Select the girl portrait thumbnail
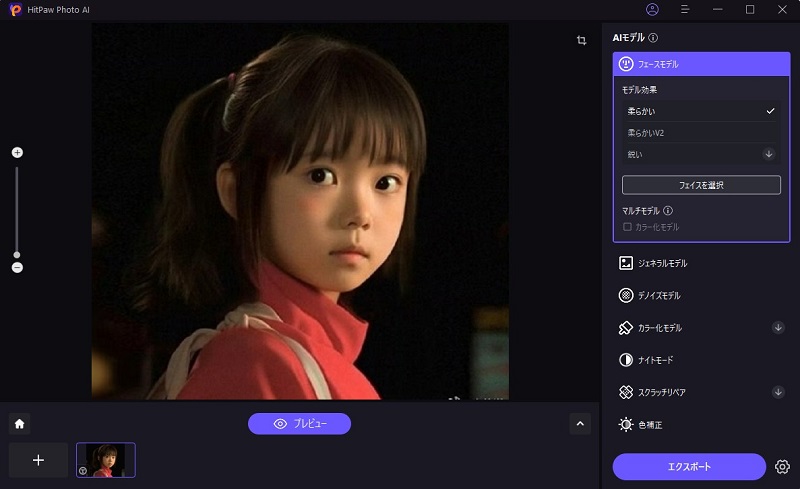This screenshot has width=800, height=489. point(106,460)
